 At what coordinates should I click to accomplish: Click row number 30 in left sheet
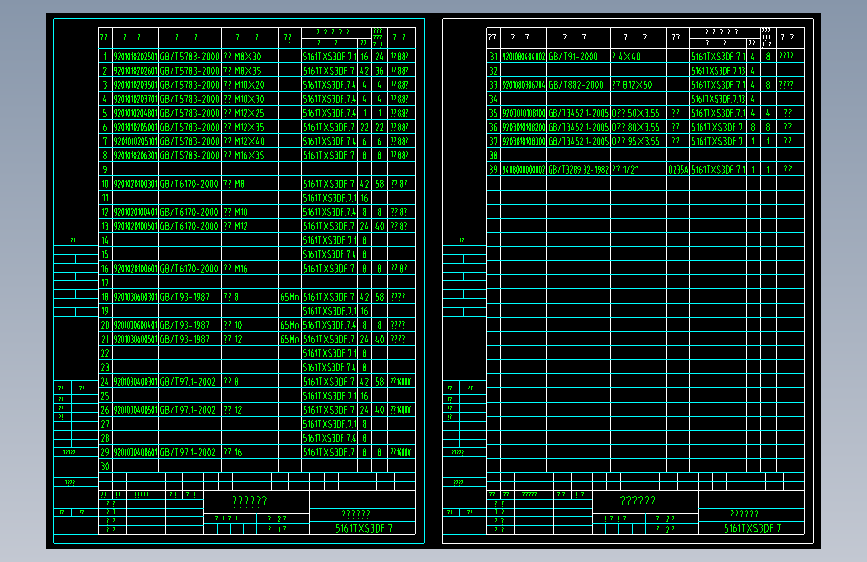tap(105, 466)
